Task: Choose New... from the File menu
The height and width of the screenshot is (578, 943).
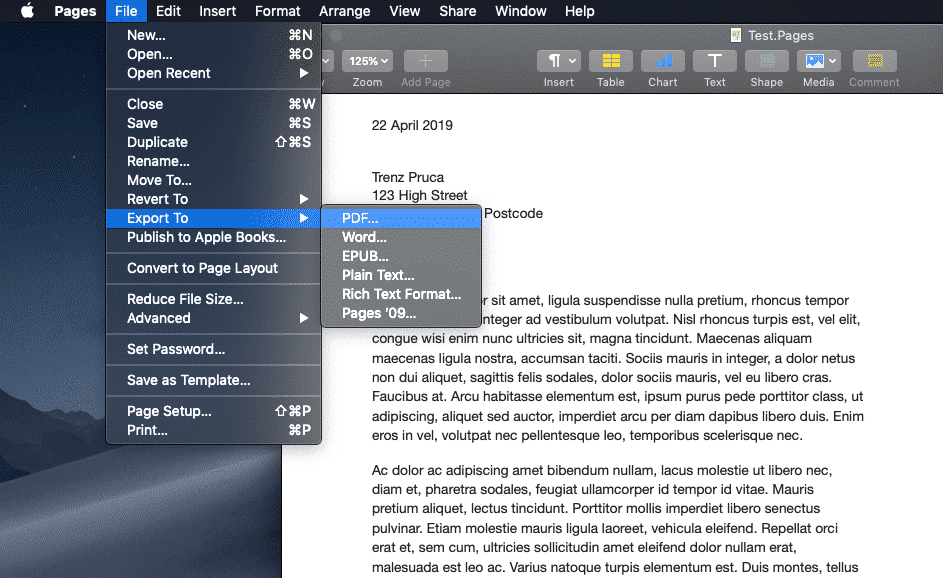Action: point(213,35)
